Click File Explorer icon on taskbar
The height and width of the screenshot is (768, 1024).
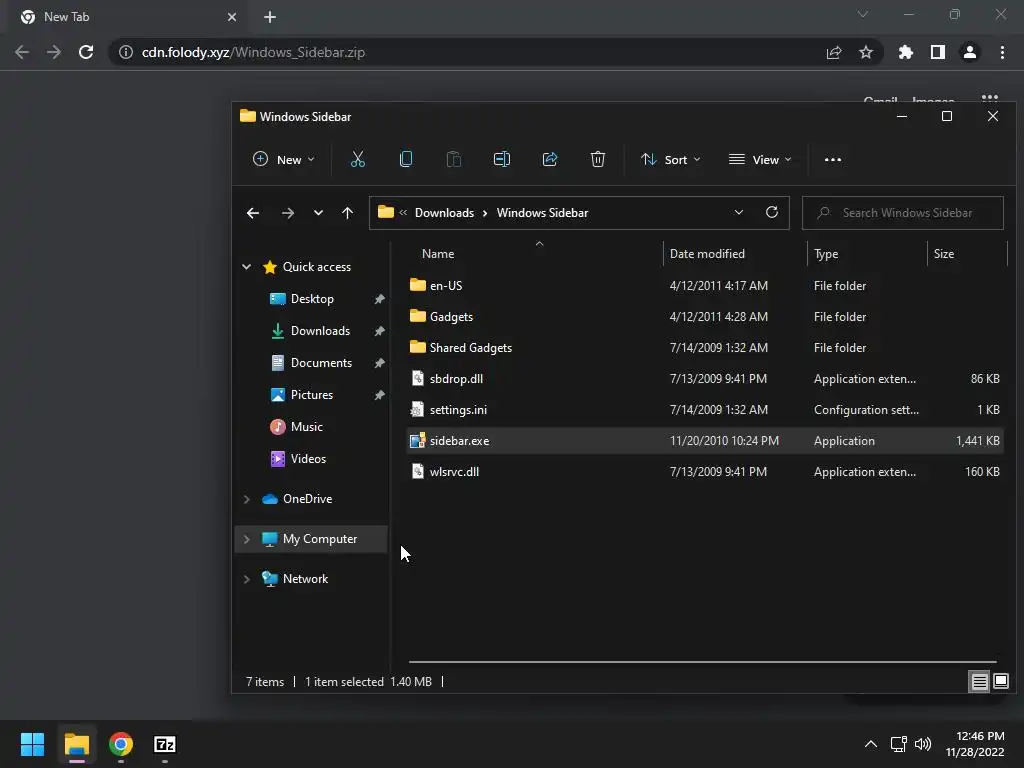coord(76,744)
